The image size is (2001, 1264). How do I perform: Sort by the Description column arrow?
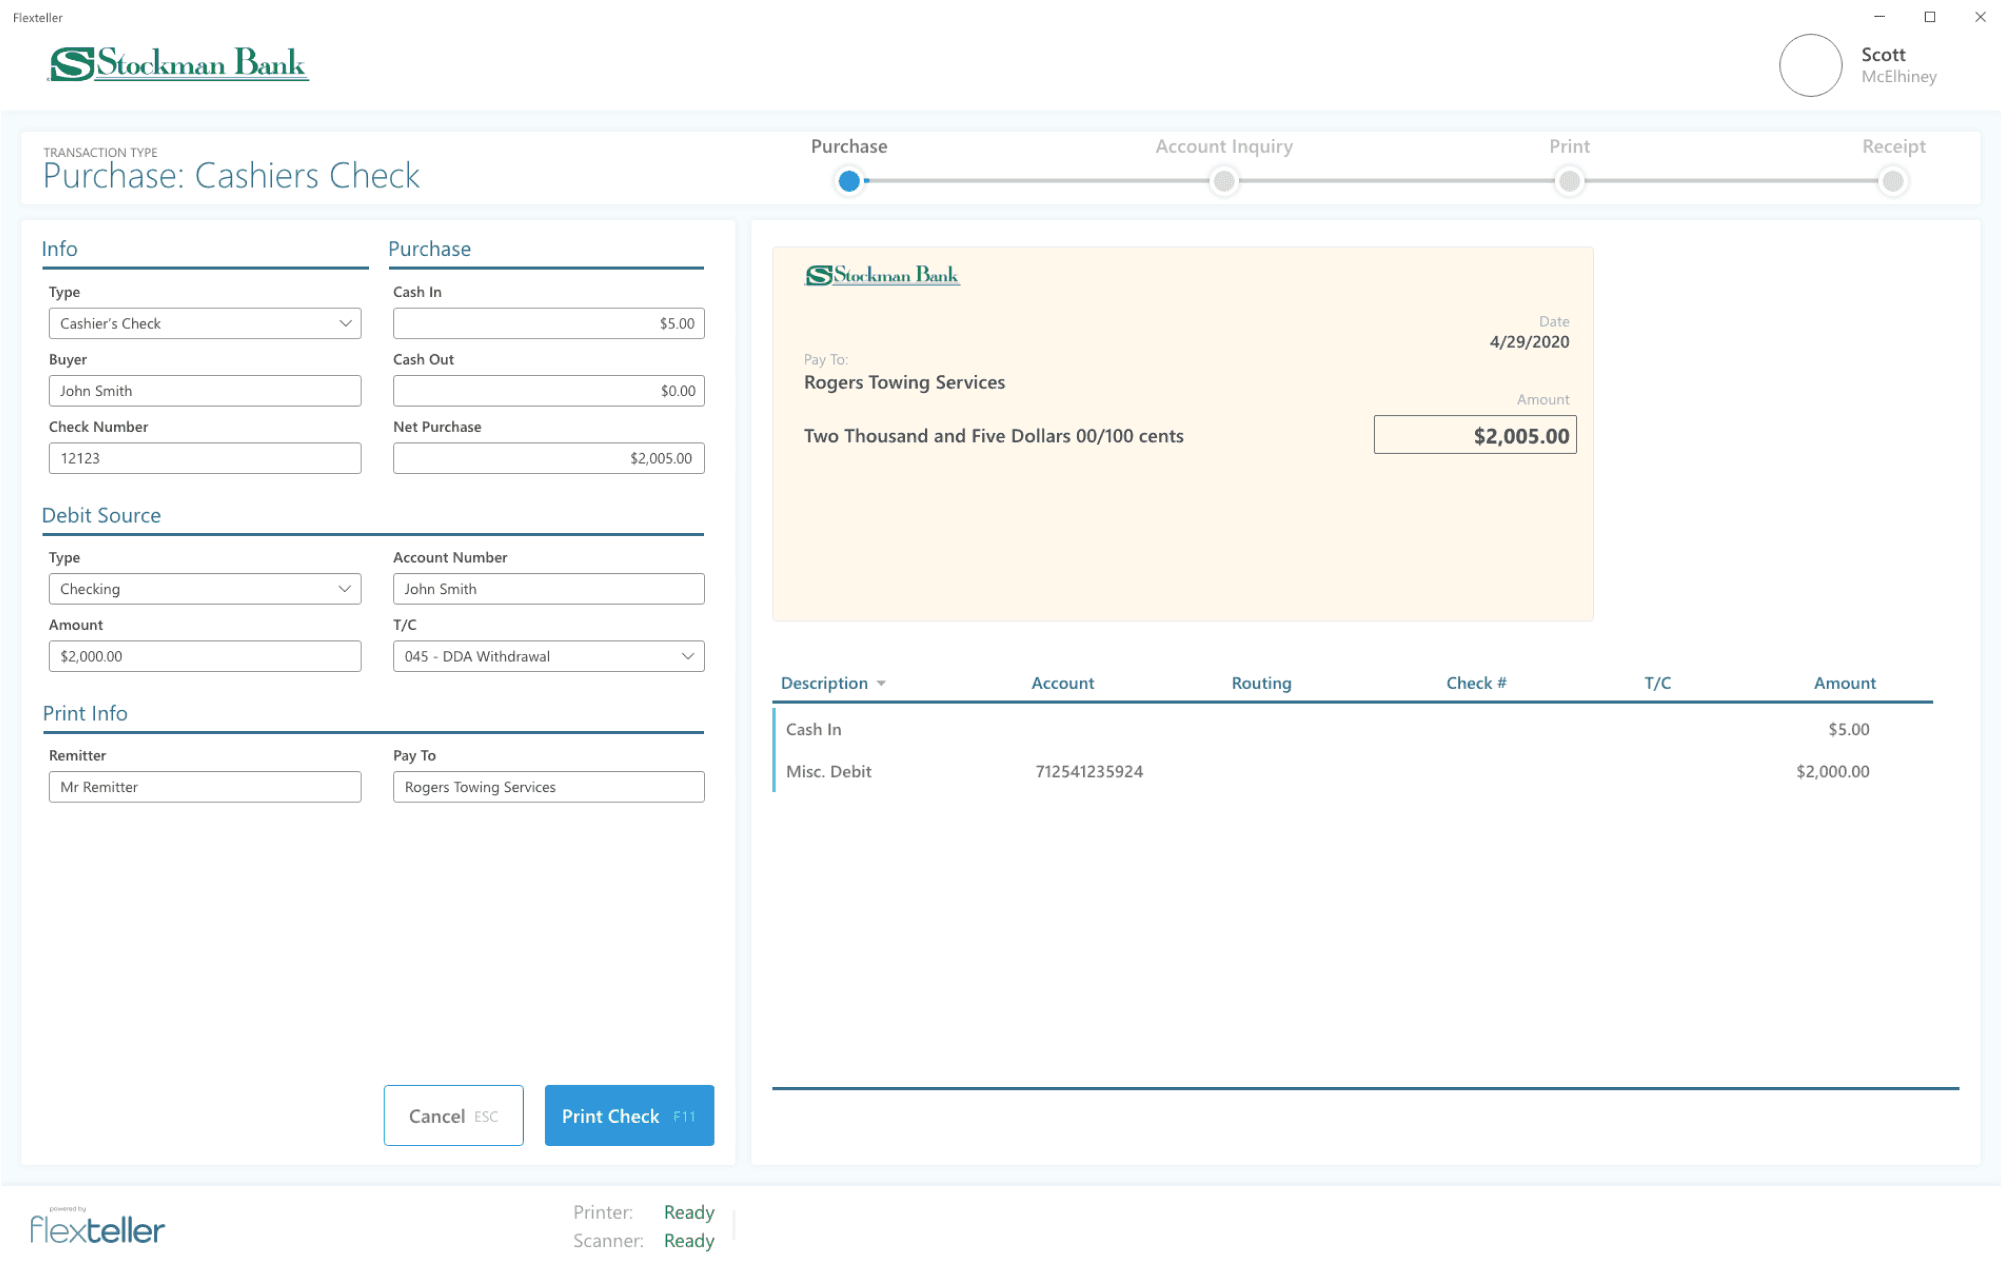tap(881, 684)
